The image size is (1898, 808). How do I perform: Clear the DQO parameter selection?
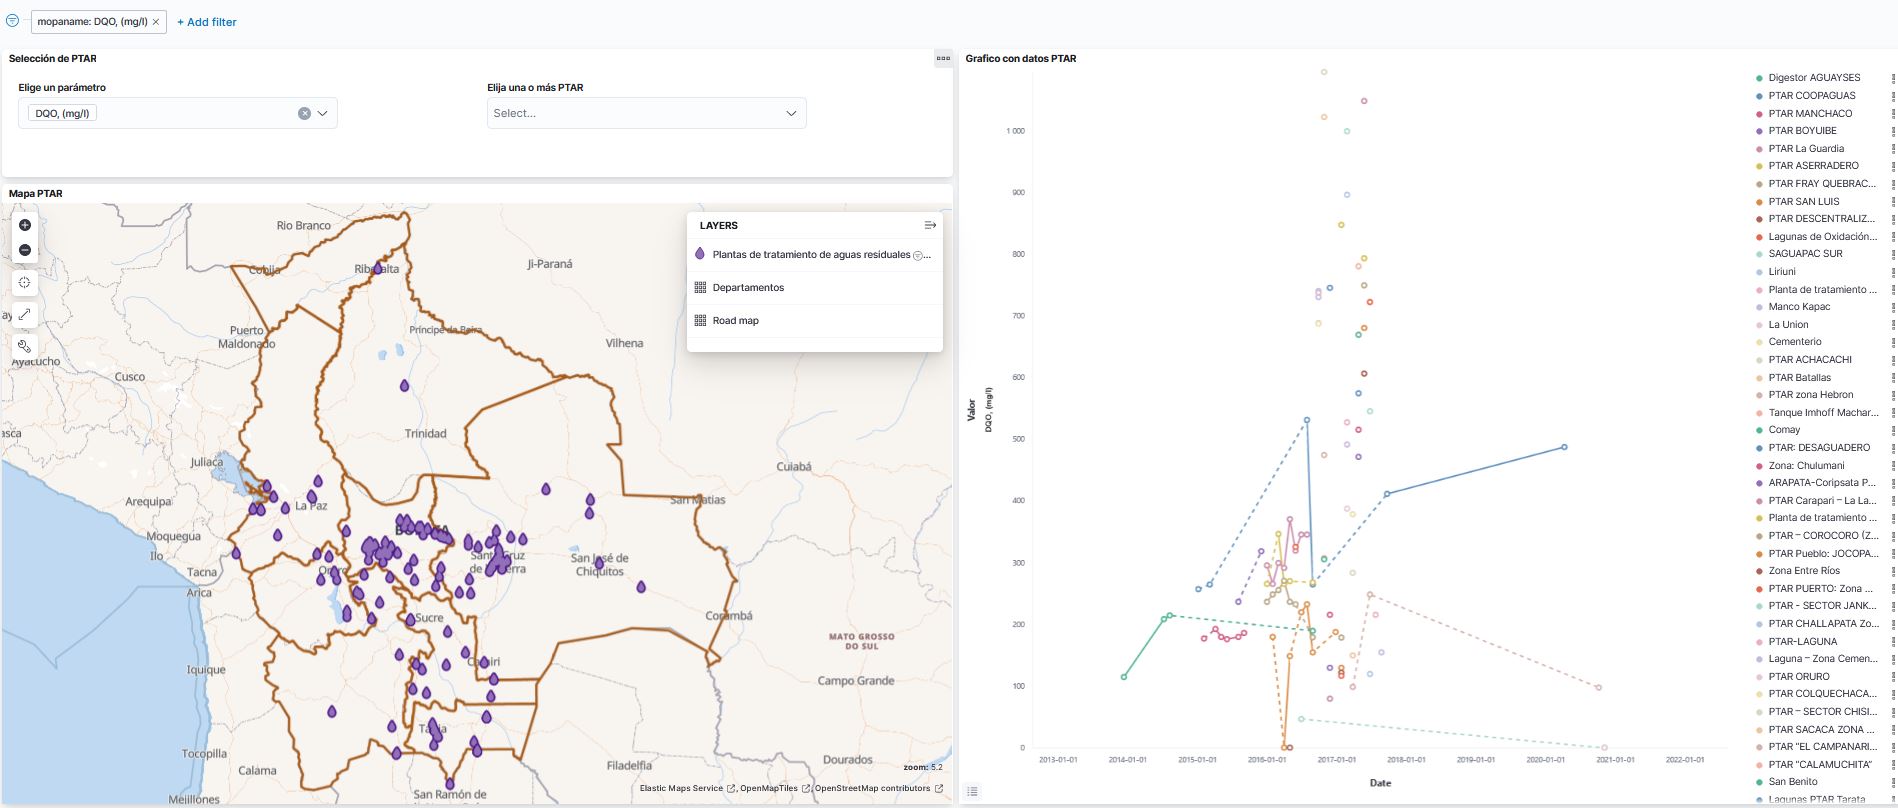click(x=304, y=114)
